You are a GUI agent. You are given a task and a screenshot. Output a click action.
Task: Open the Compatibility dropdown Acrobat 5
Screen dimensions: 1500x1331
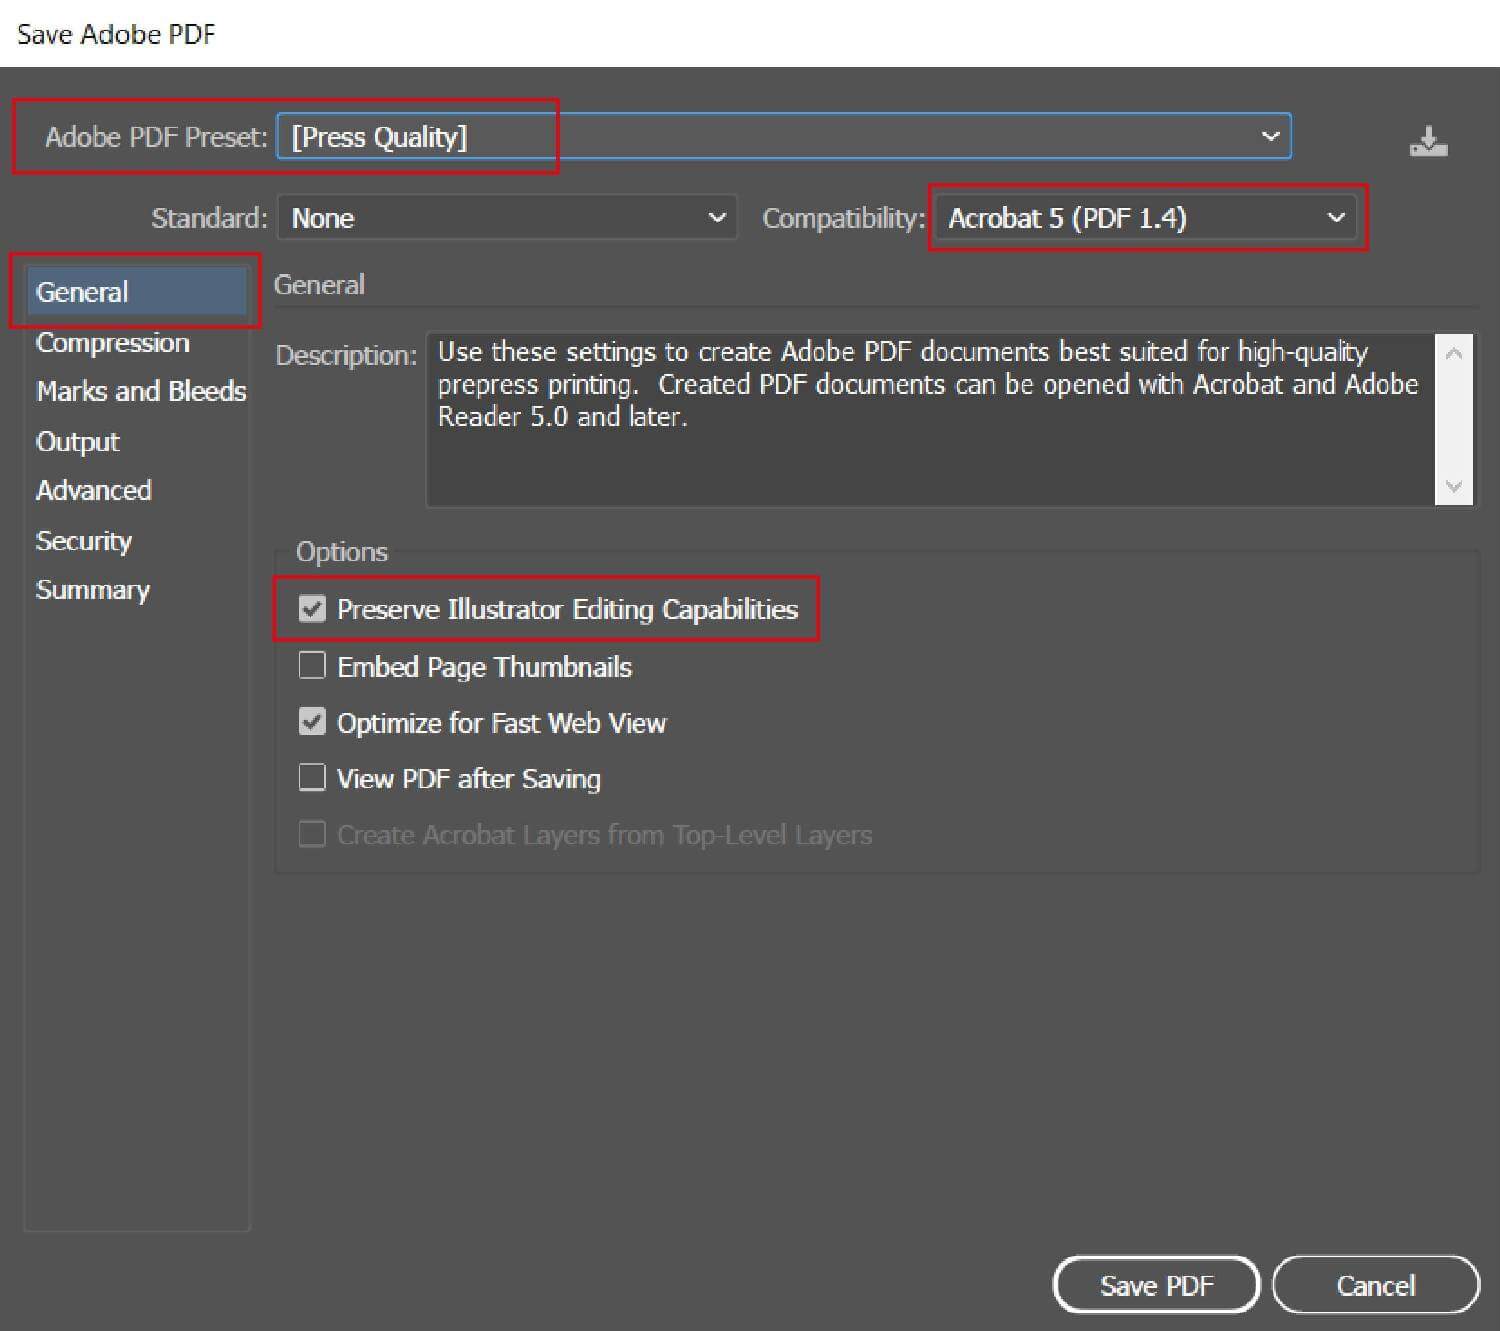click(1145, 218)
